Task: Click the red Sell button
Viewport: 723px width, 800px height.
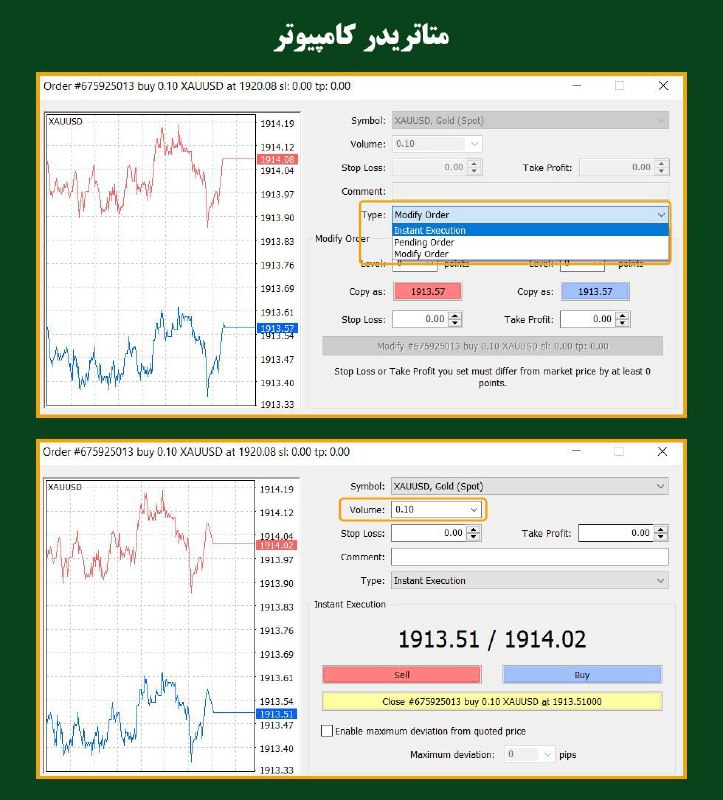Action: click(402, 674)
